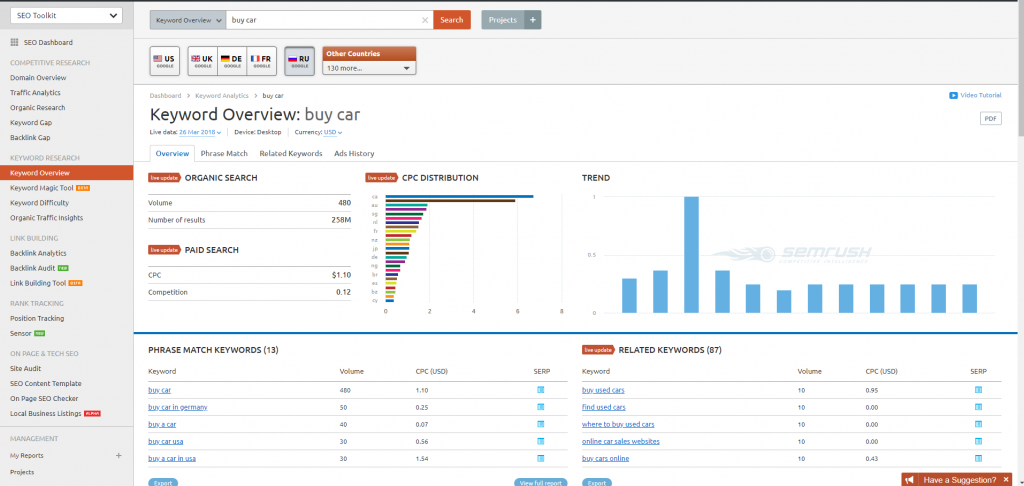Click the blue ca bar in CPC distribution
The image size is (1024, 486).
point(459,196)
